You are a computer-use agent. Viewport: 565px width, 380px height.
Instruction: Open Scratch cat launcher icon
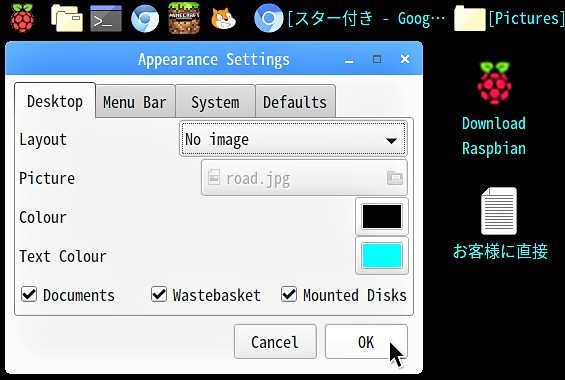pyautogui.click(x=223, y=18)
